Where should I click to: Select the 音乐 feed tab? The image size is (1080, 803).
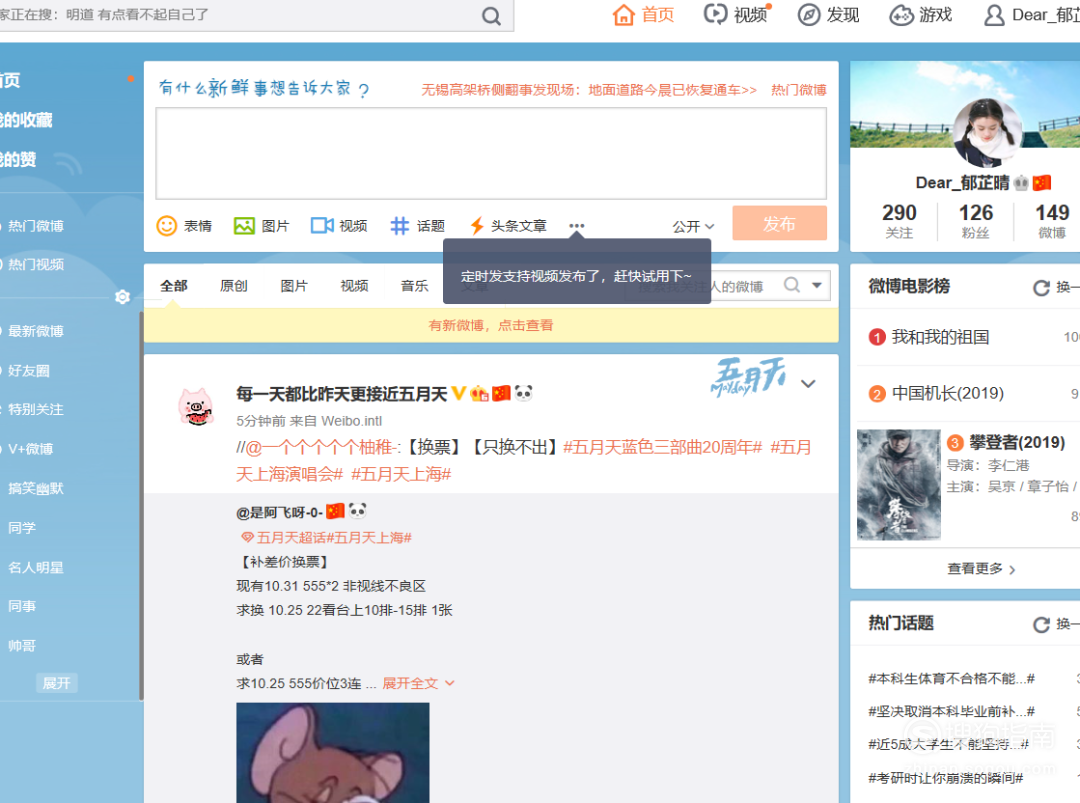coord(415,286)
